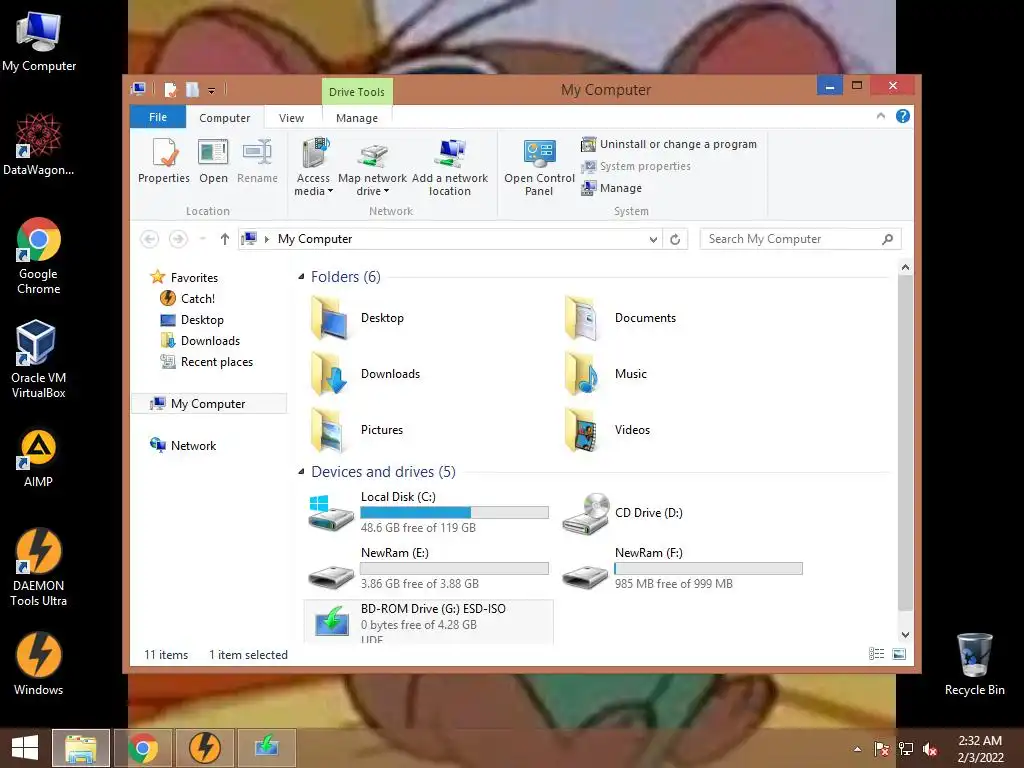The height and width of the screenshot is (768, 1024).
Task: Click the Open ribbon icon
Action: (214, 161)
